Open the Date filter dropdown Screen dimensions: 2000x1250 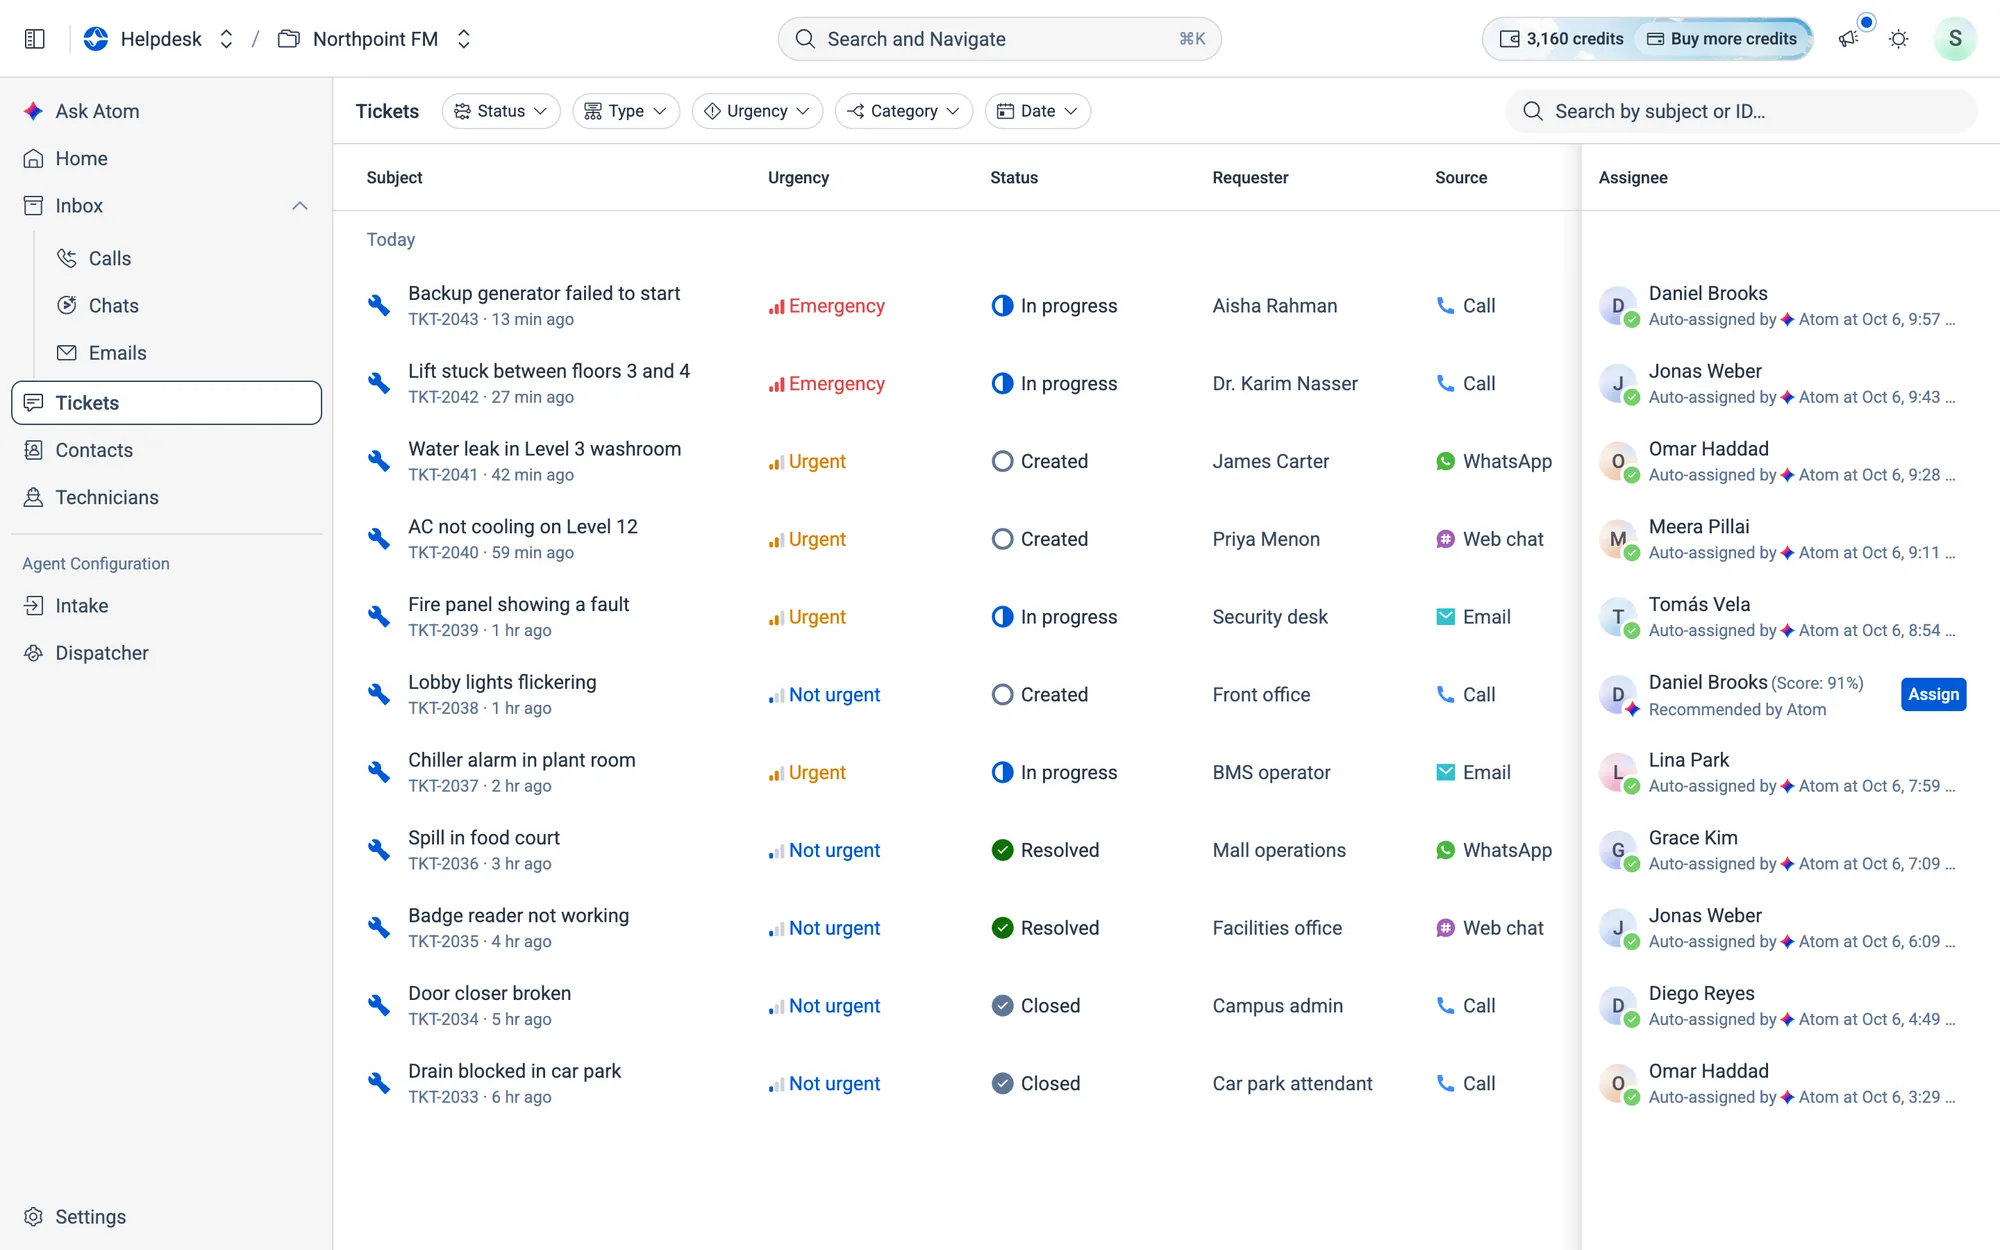click(1038, 111)
